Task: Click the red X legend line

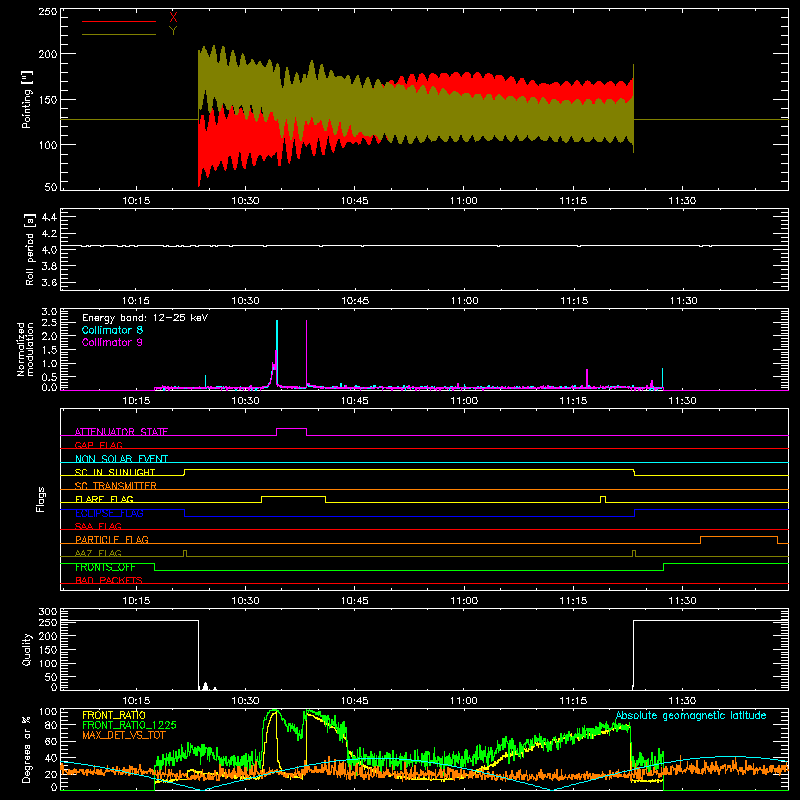Action: click(119, 21)
